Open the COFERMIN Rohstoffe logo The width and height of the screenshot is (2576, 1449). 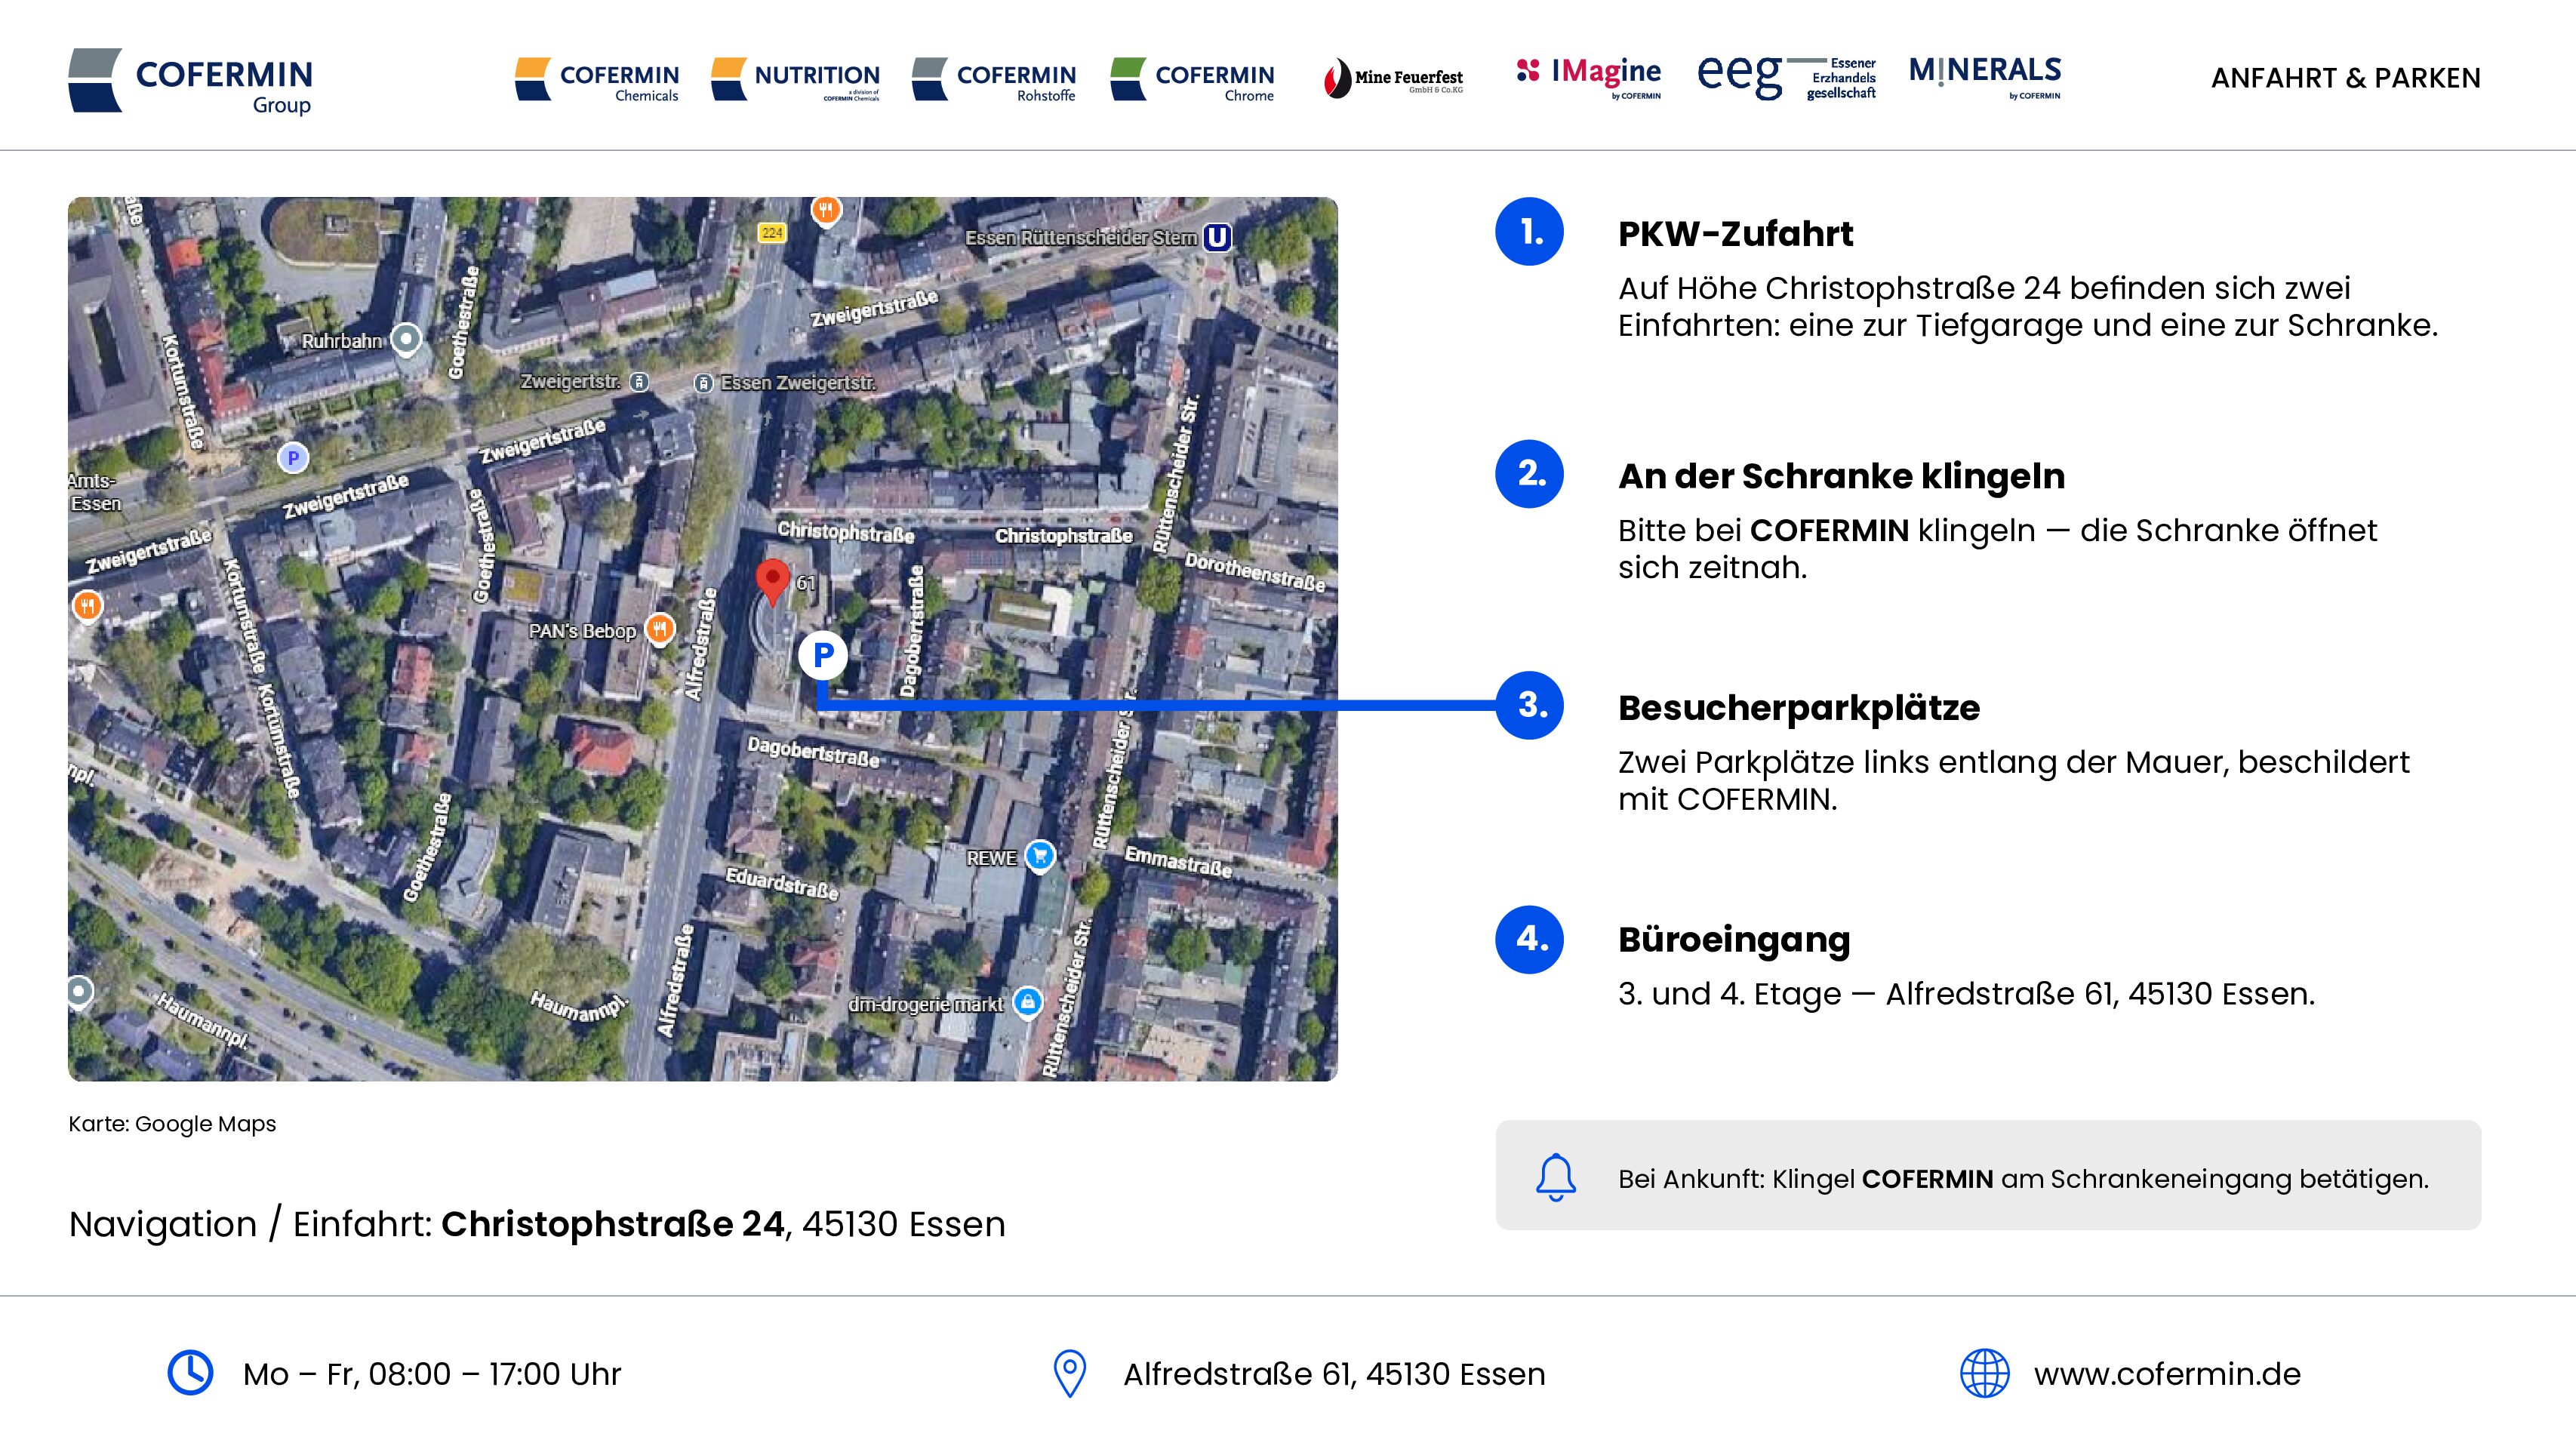pos(994,79)
